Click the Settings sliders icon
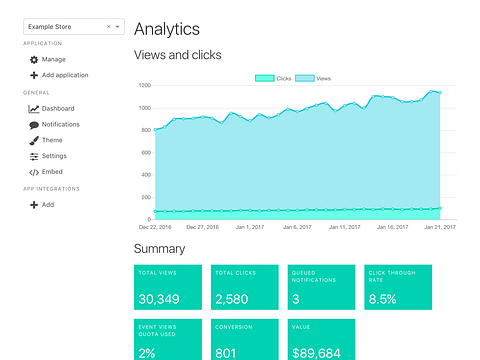This screenshot has width=480, height=360. pyautogui.click(x=34, y=156)
